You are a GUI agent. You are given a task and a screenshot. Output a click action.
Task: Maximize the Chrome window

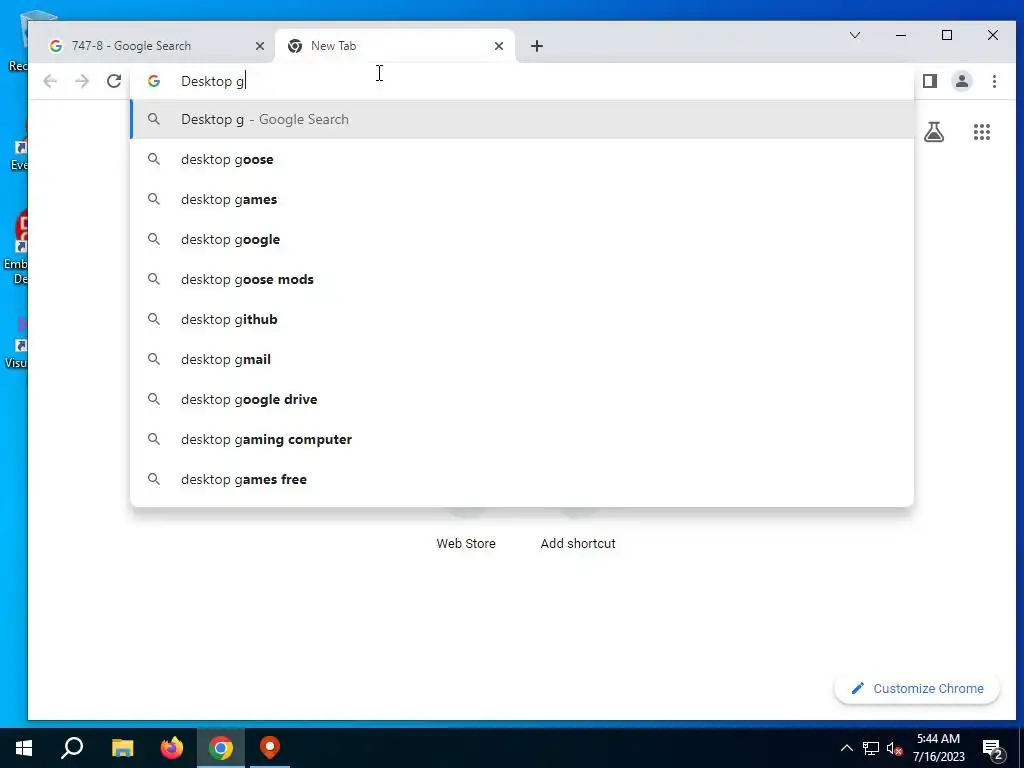[947, 35]
